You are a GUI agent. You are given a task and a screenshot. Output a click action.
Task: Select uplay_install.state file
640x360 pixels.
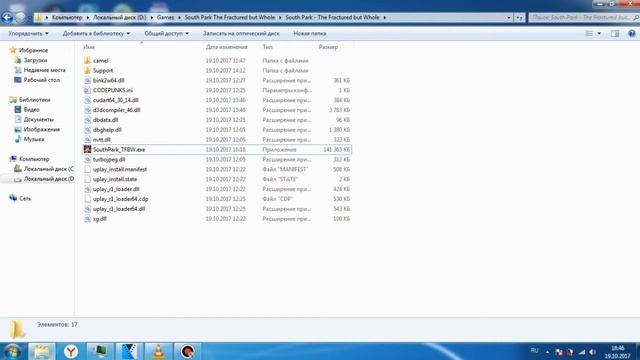coord(115,179)
